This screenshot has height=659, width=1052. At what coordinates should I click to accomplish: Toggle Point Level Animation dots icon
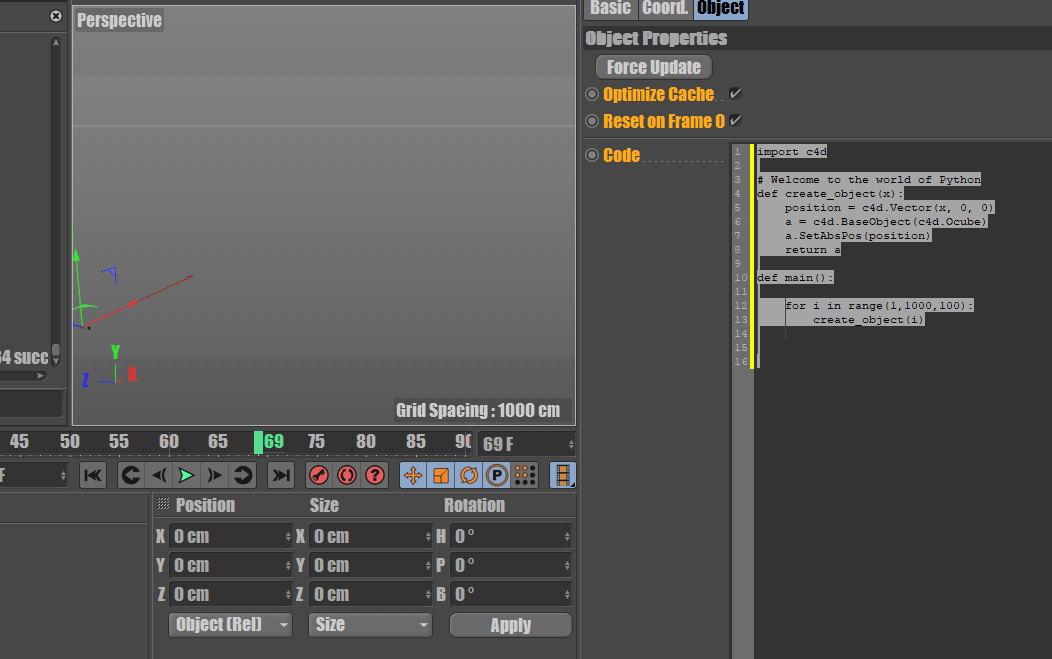click(x=525, y=475)
